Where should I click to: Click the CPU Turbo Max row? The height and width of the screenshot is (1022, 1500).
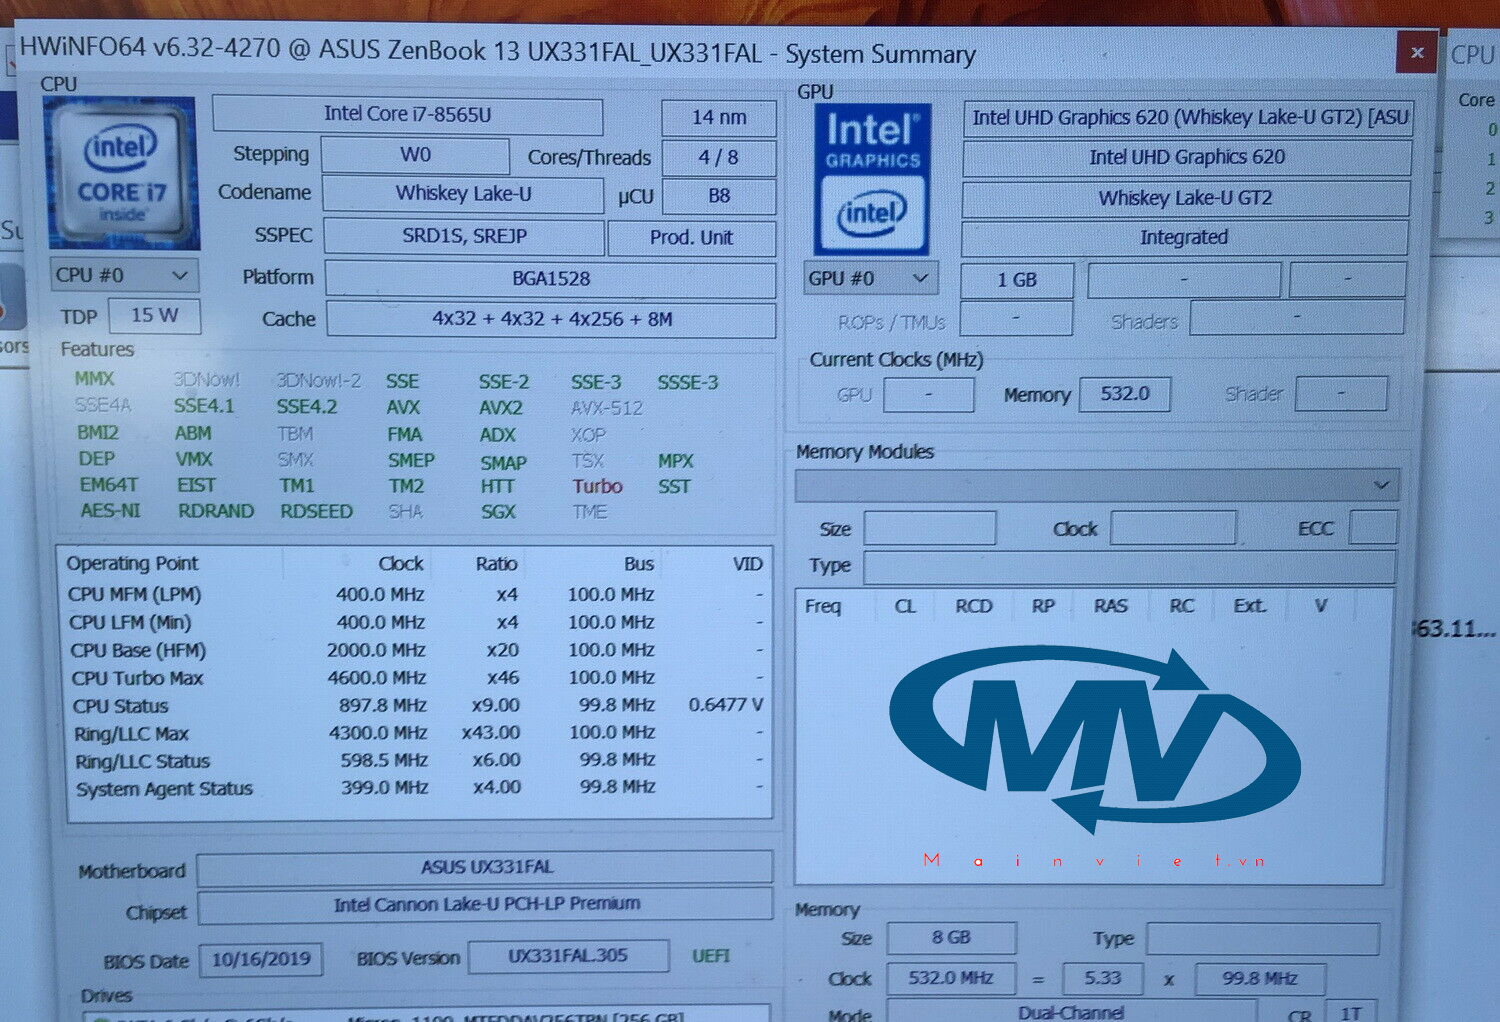point(417,678)
